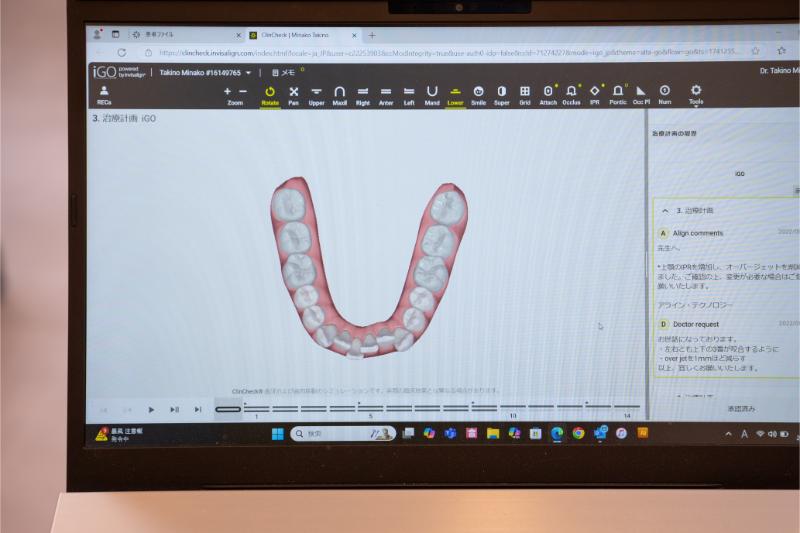Toggle Attachments visibility
This screenshot has height=533, width=800.
point(548,94)
